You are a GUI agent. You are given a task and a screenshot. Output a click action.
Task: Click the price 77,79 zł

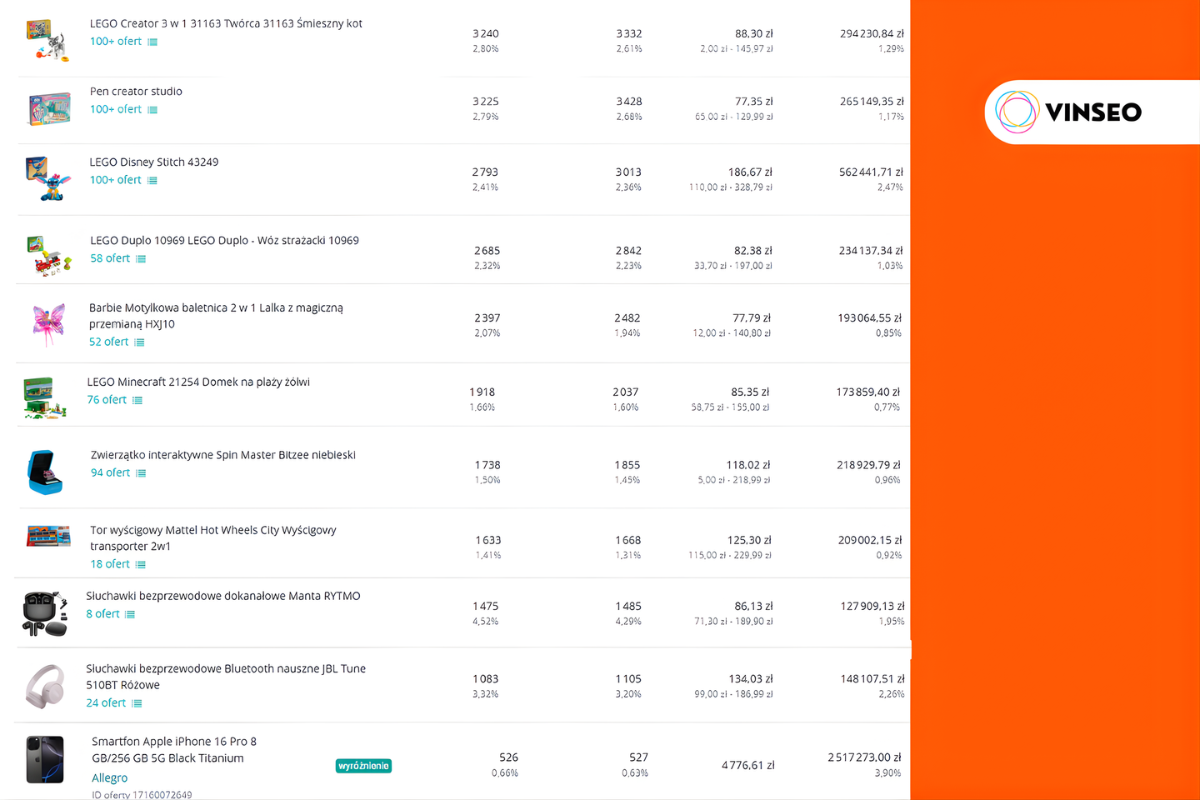pos(753,318)
